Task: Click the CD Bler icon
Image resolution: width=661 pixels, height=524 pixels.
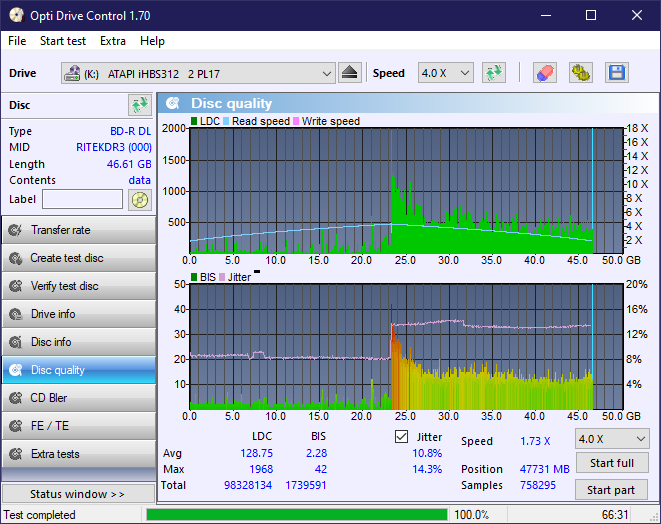Action: [16, 398]
